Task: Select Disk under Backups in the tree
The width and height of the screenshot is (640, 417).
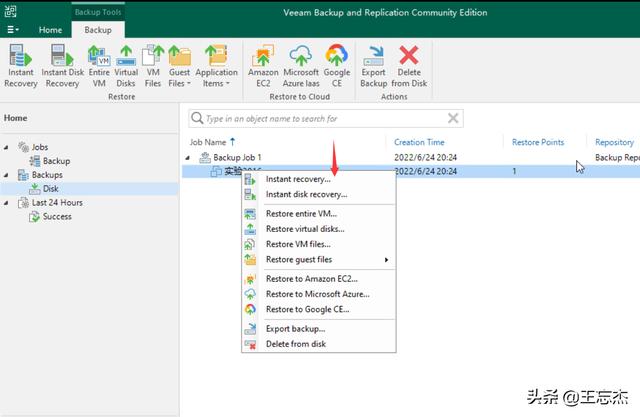Action: tap(51, 189)
